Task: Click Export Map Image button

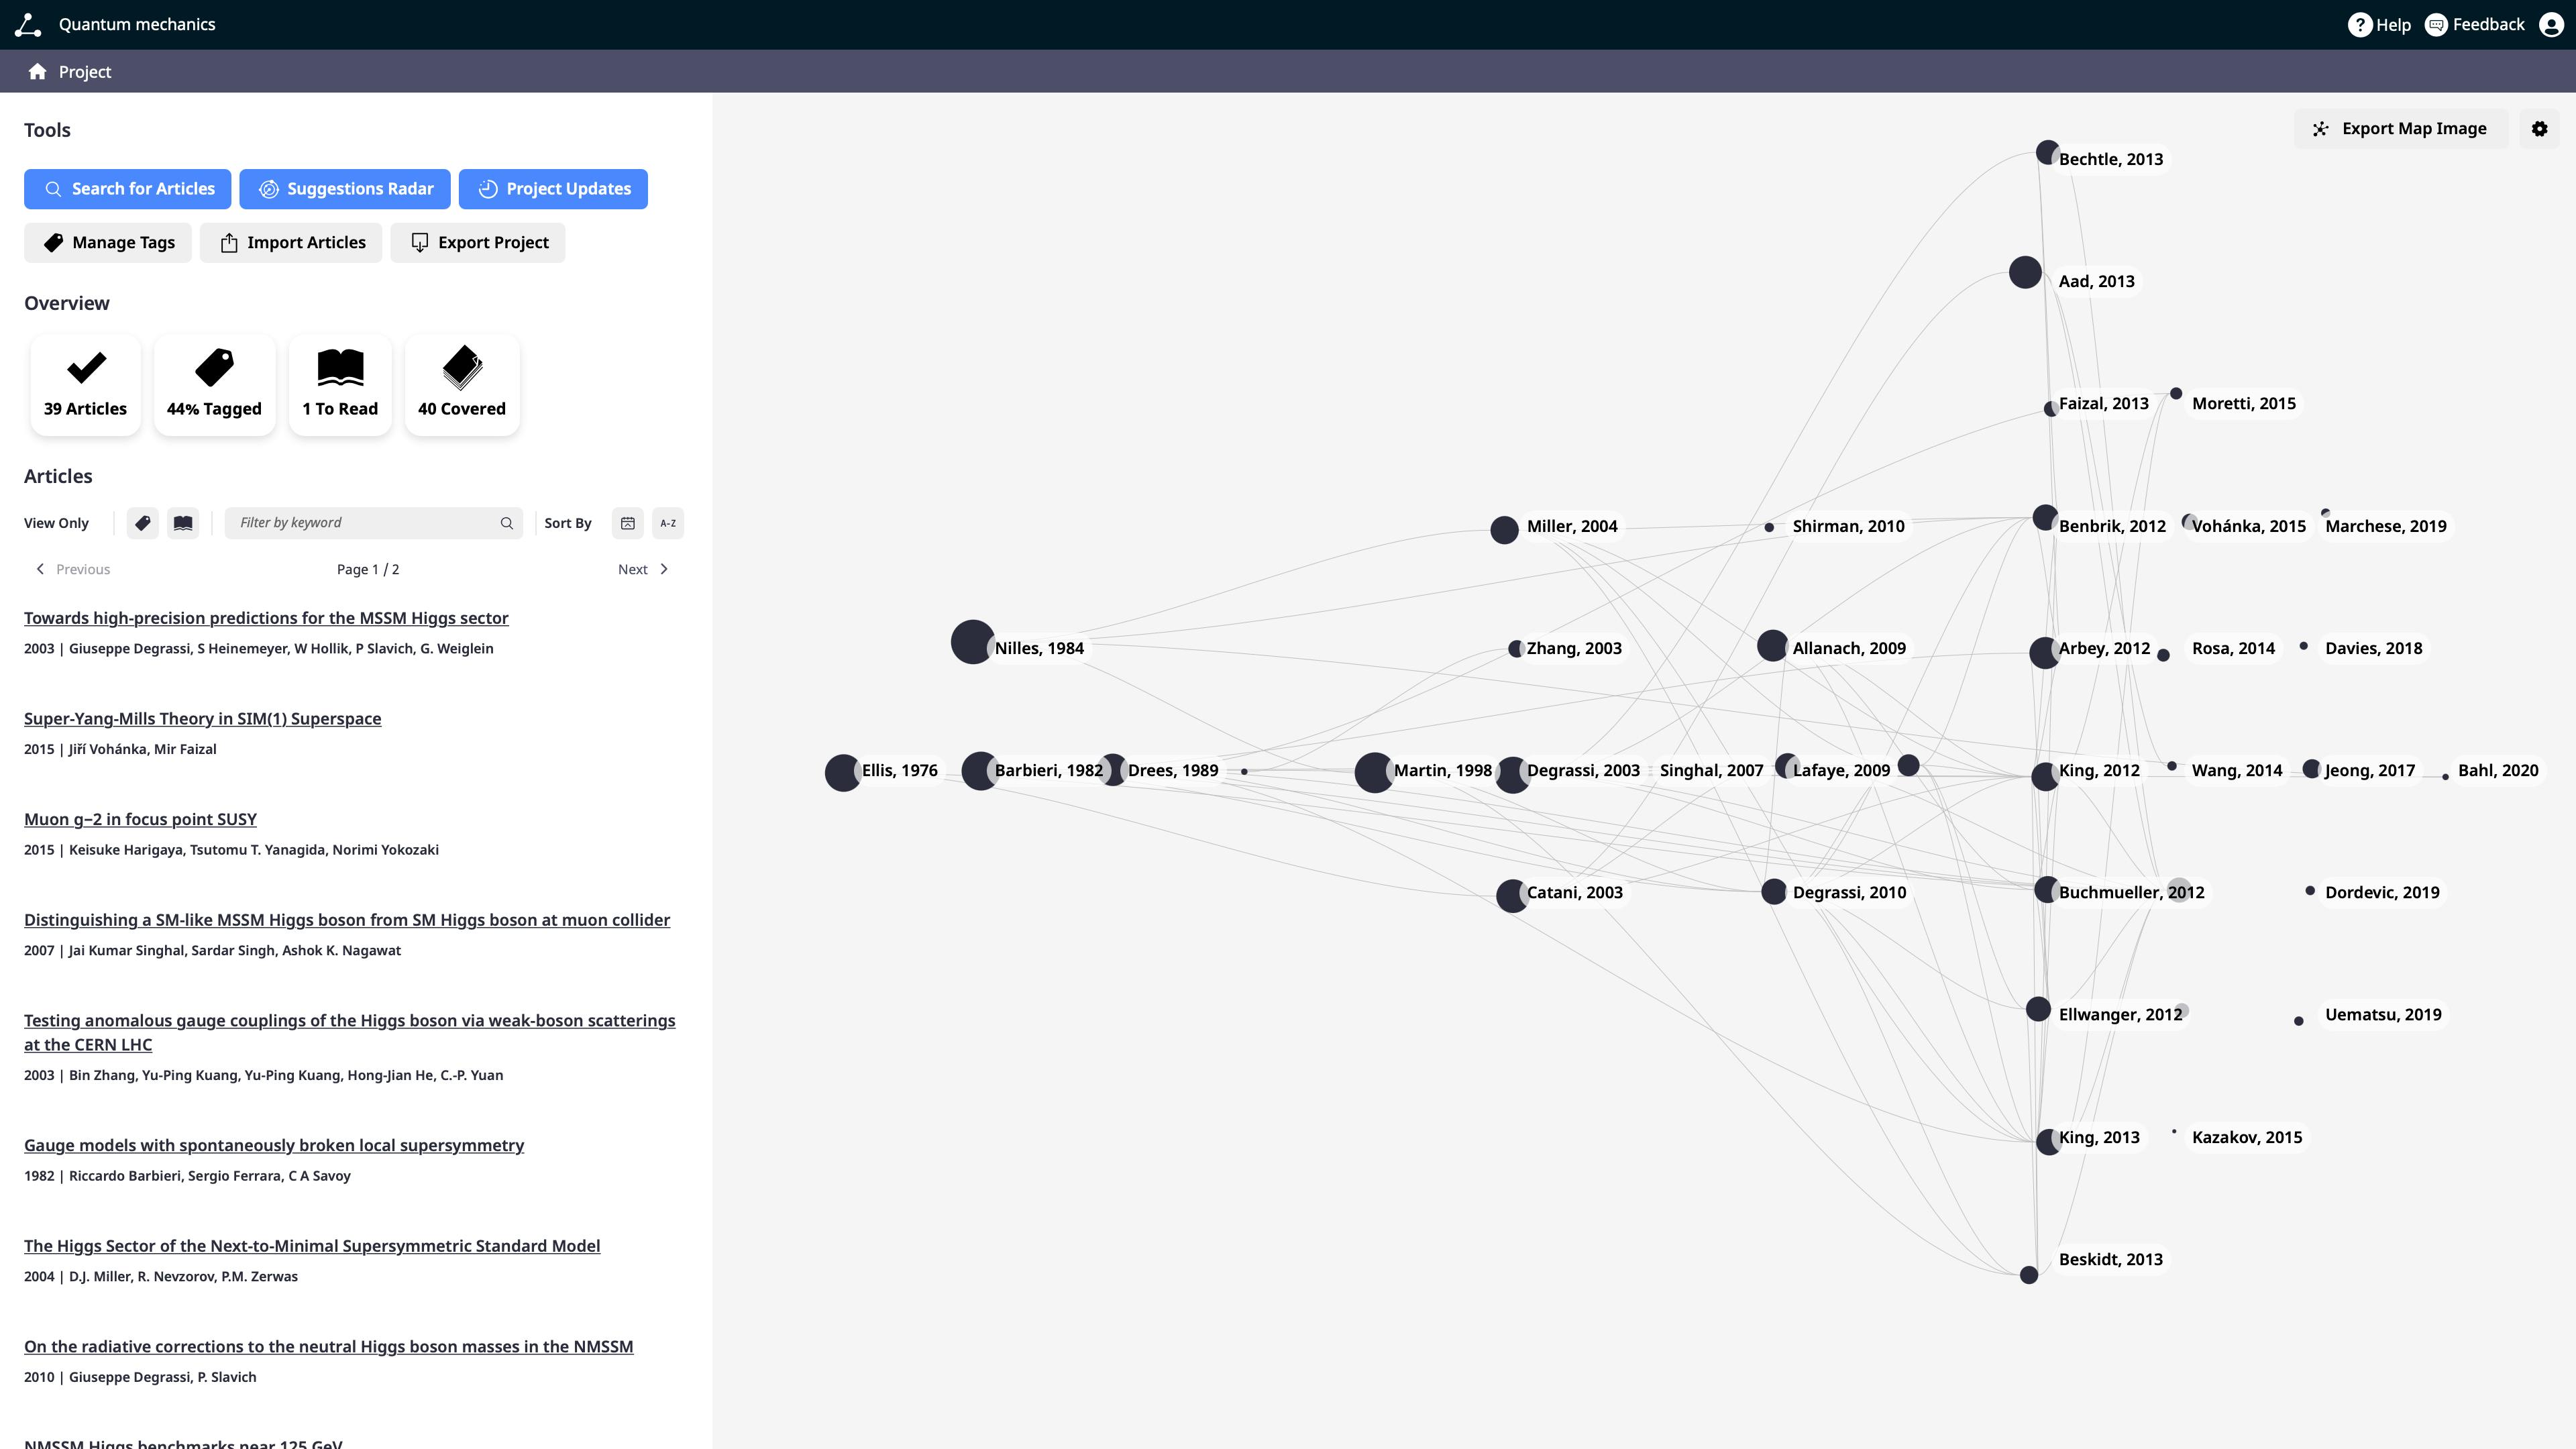Action: click(x=2400, y=129)
